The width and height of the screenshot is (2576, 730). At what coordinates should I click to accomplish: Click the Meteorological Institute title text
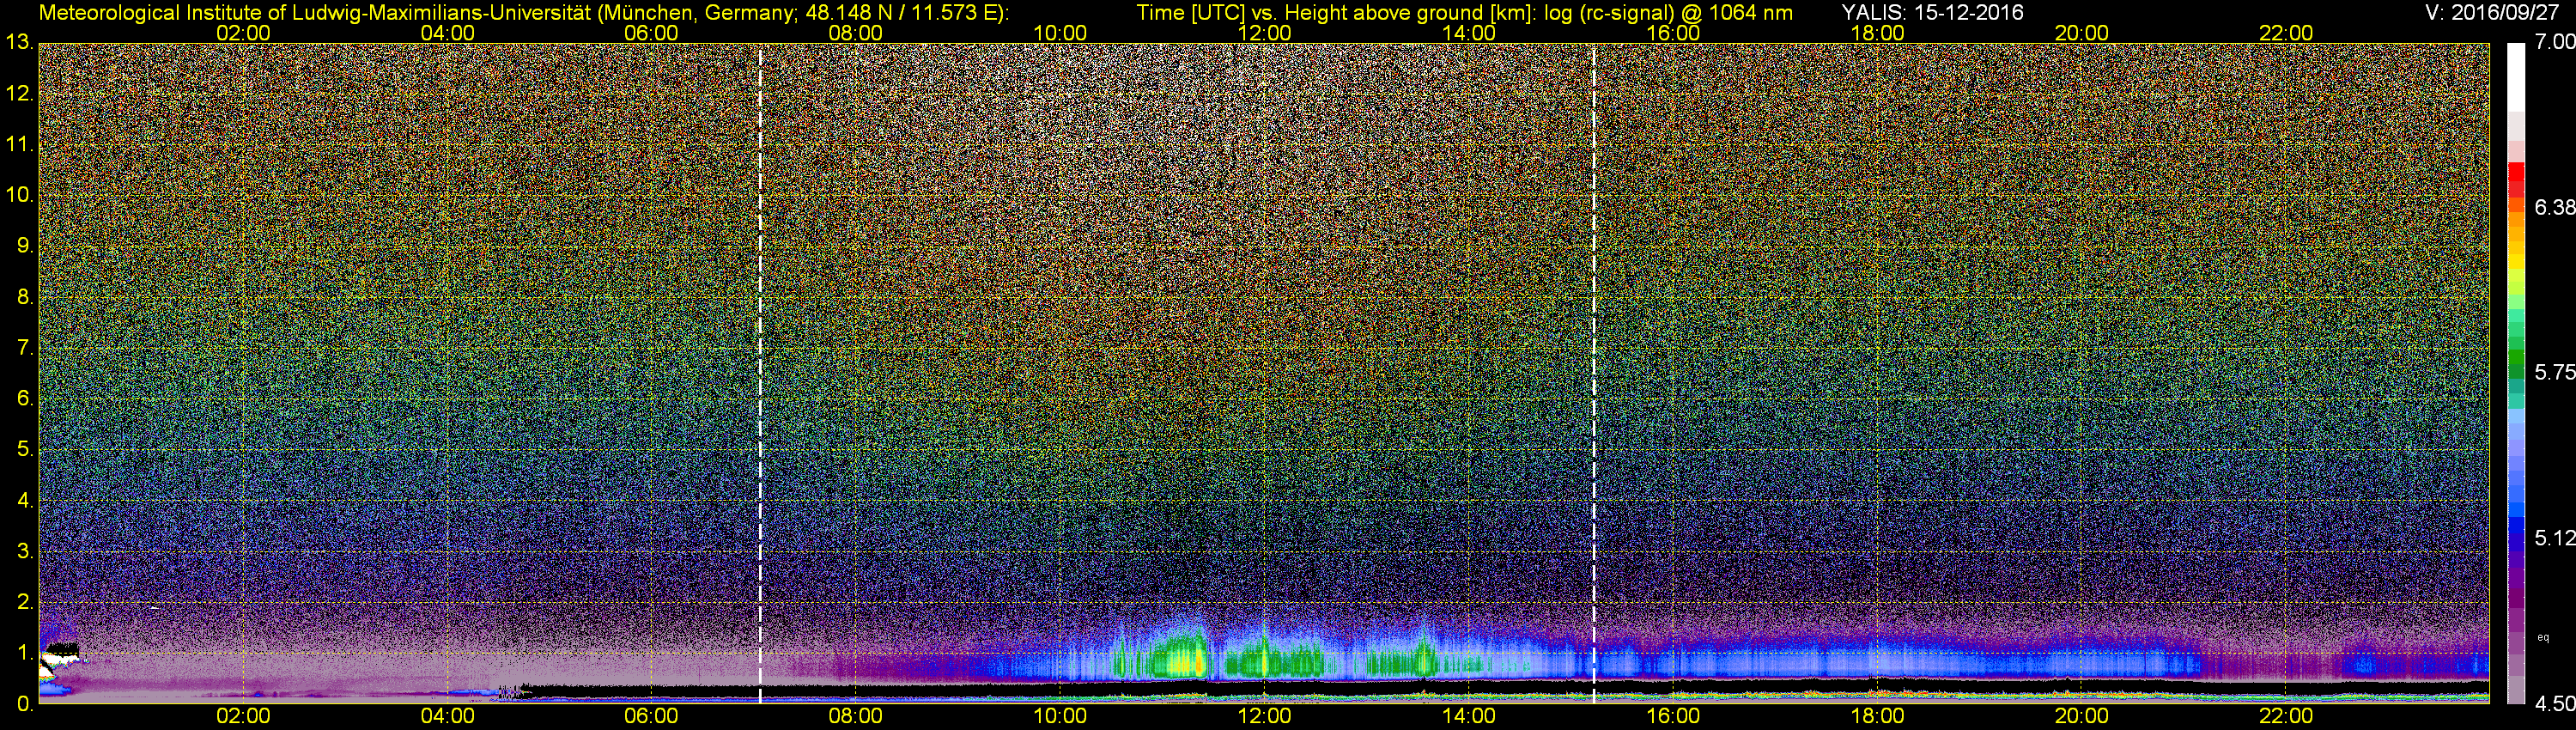point(523,13)
